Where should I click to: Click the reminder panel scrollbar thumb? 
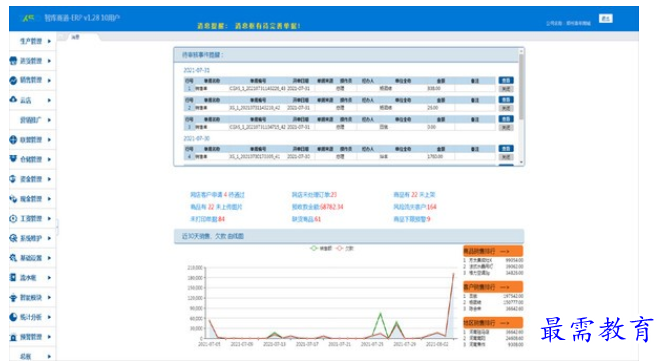click(521, 87)
